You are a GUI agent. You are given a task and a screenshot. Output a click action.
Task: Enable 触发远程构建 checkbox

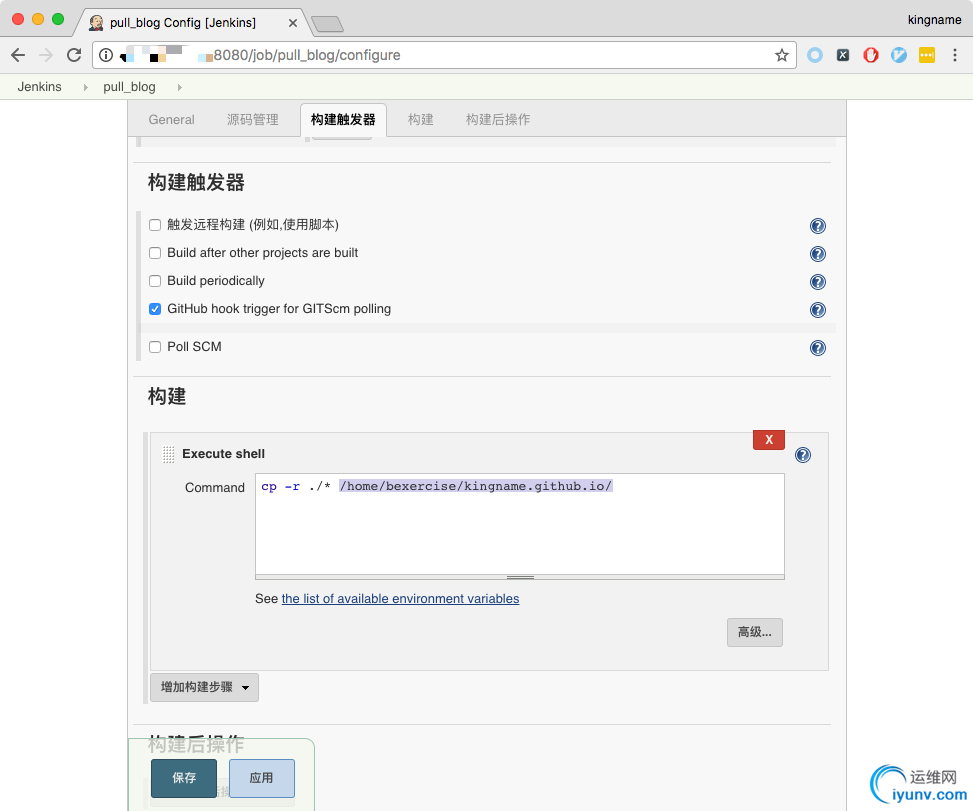coord(155,225)
